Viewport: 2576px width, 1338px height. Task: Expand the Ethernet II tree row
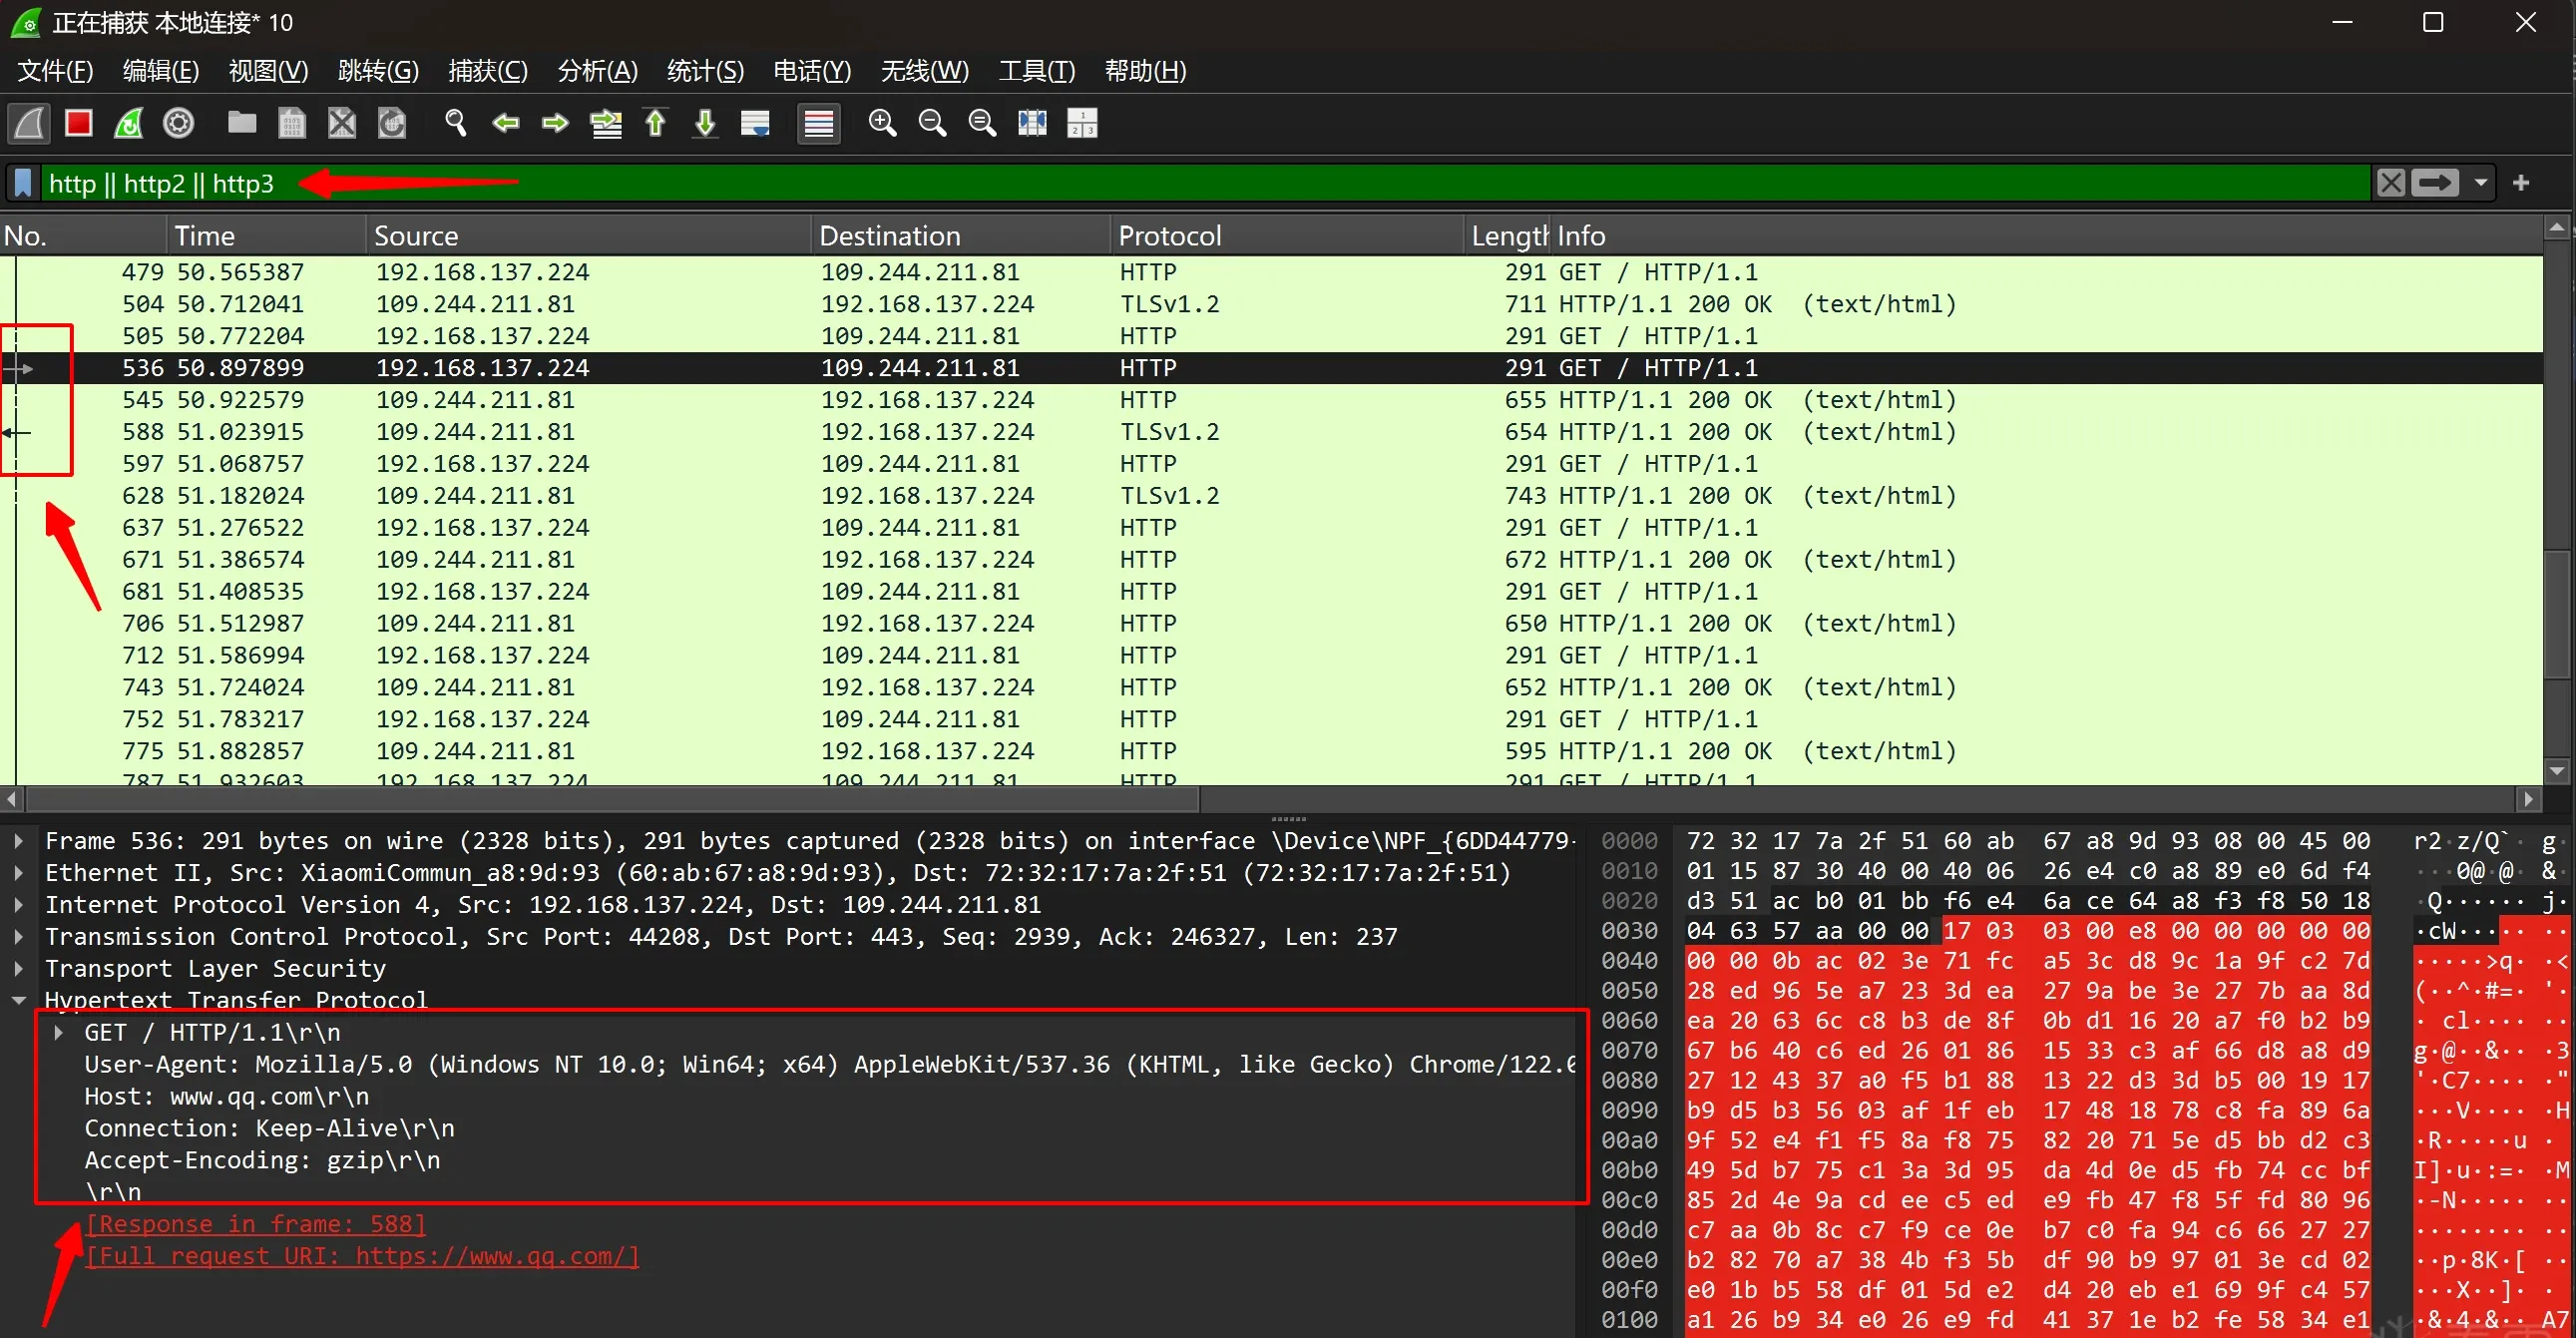tap(18, 873)
